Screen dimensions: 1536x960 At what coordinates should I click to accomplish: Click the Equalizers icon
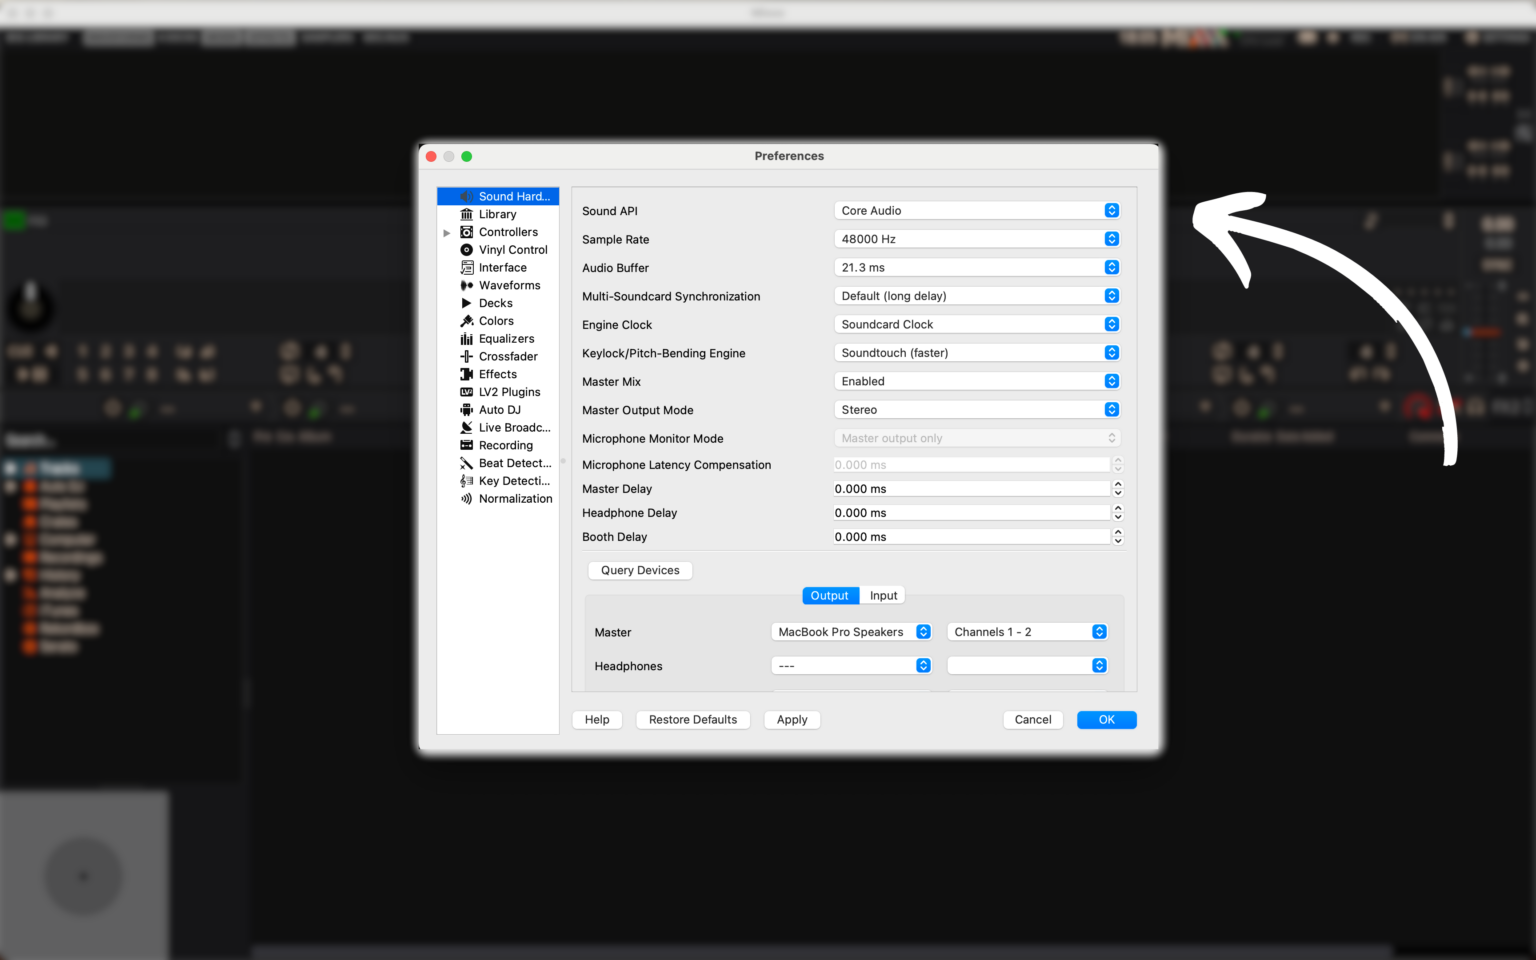(x=466, y=339)
